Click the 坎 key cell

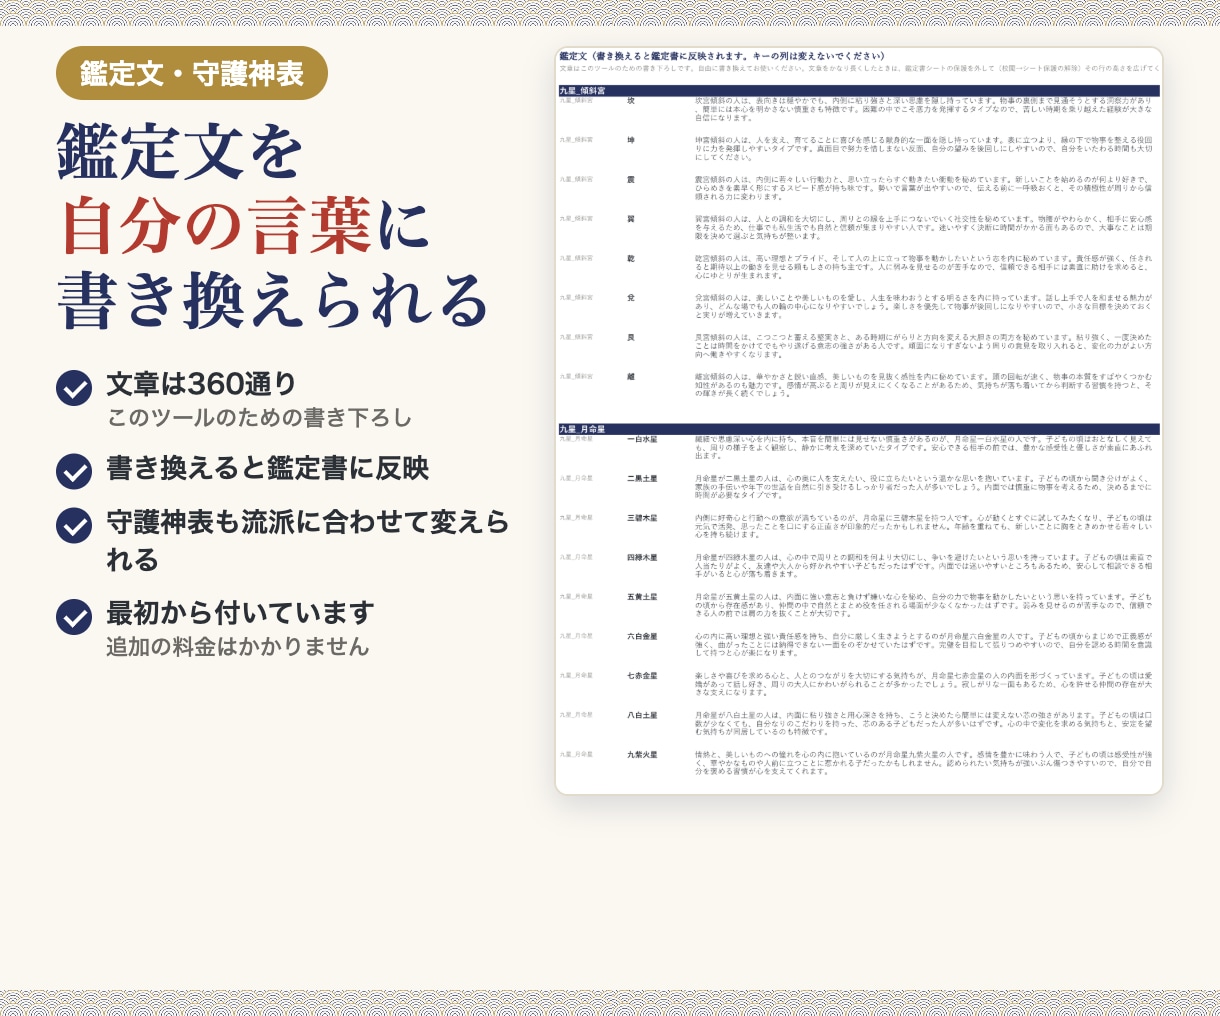click(631, 101)
